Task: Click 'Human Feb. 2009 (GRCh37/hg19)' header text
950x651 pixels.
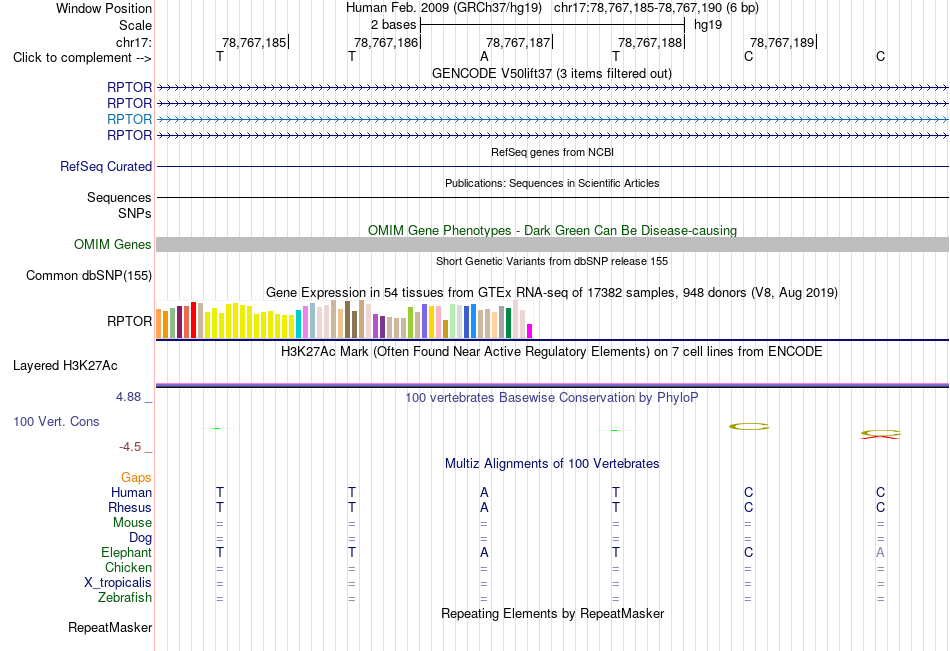Action: (x=445, y=8)
